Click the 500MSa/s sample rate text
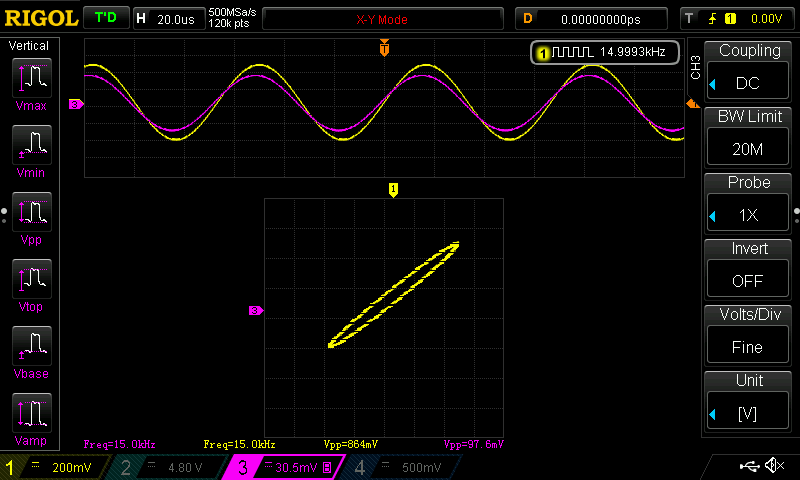The image size is (800, 480). pos(232,13)
